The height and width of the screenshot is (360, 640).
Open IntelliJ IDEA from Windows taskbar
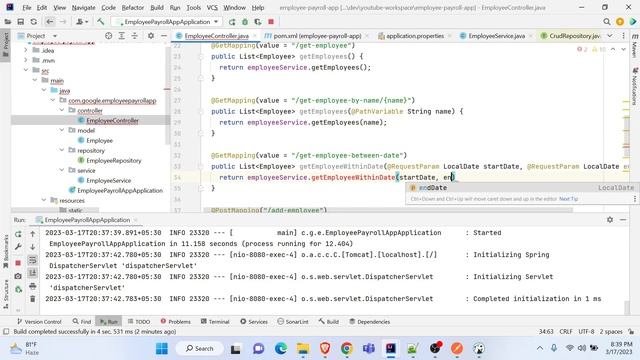point(391,348)
